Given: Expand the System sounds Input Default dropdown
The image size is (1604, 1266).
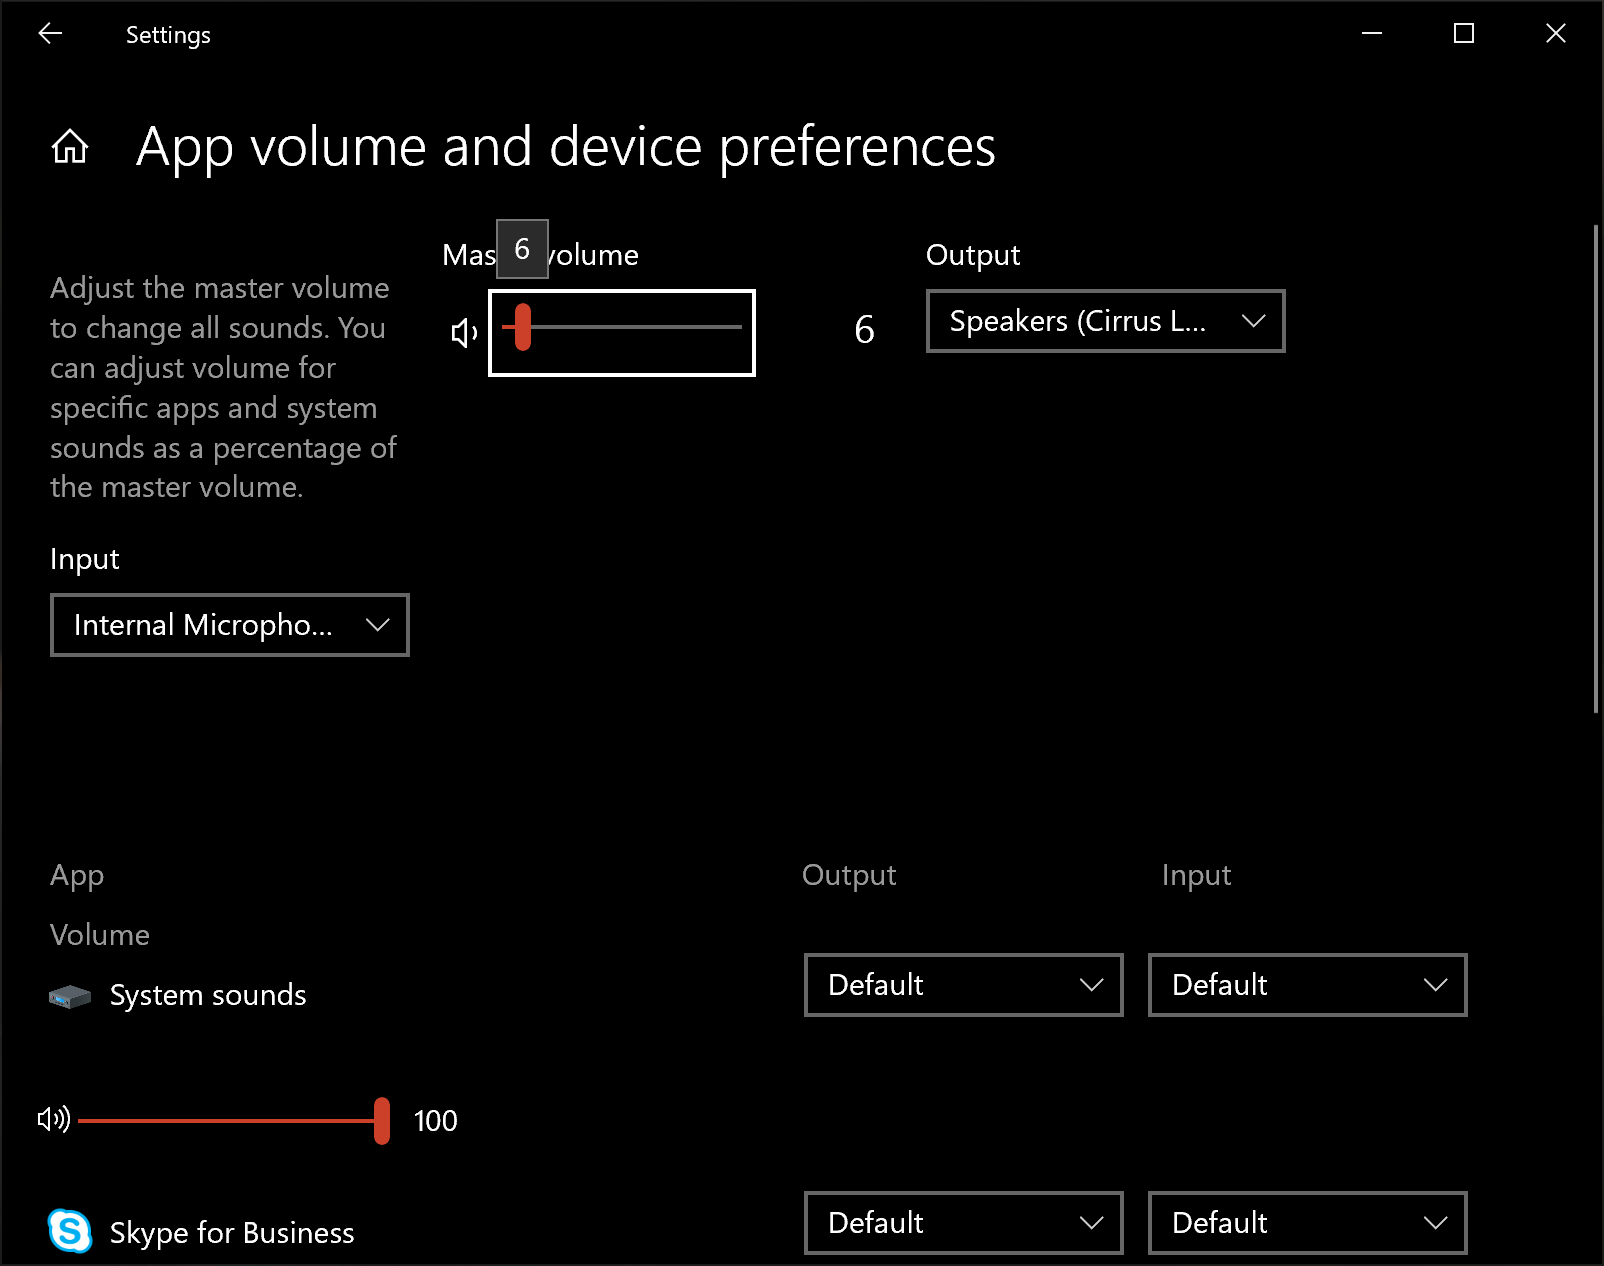Looking at the screenshot, I should (1307, 985).
